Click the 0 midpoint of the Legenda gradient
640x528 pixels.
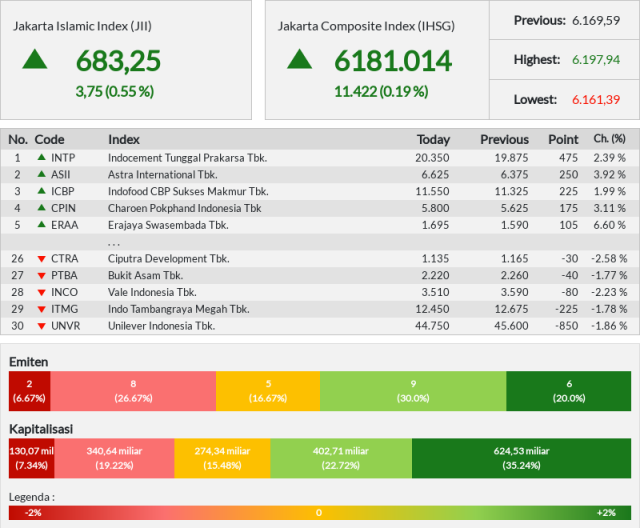[x=319, y=512]
